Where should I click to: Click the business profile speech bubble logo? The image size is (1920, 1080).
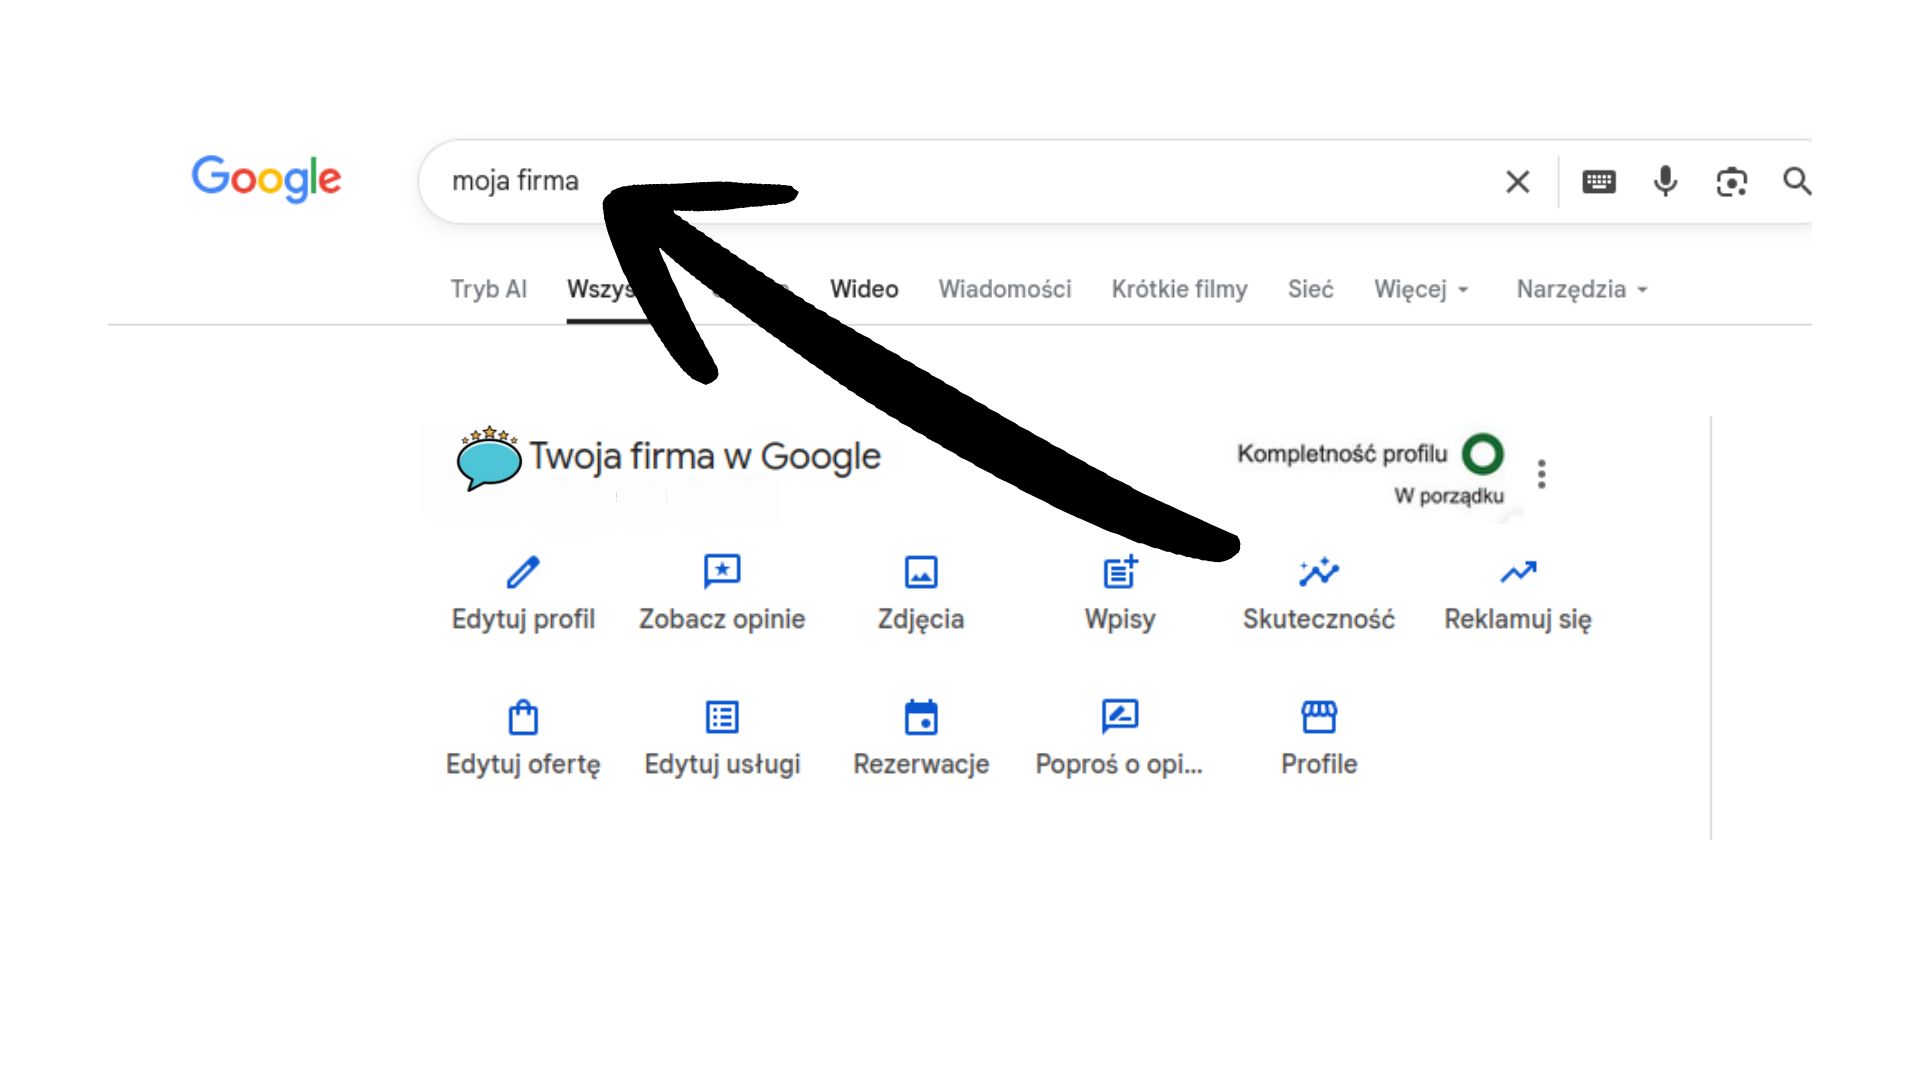[x=489, y=458]
